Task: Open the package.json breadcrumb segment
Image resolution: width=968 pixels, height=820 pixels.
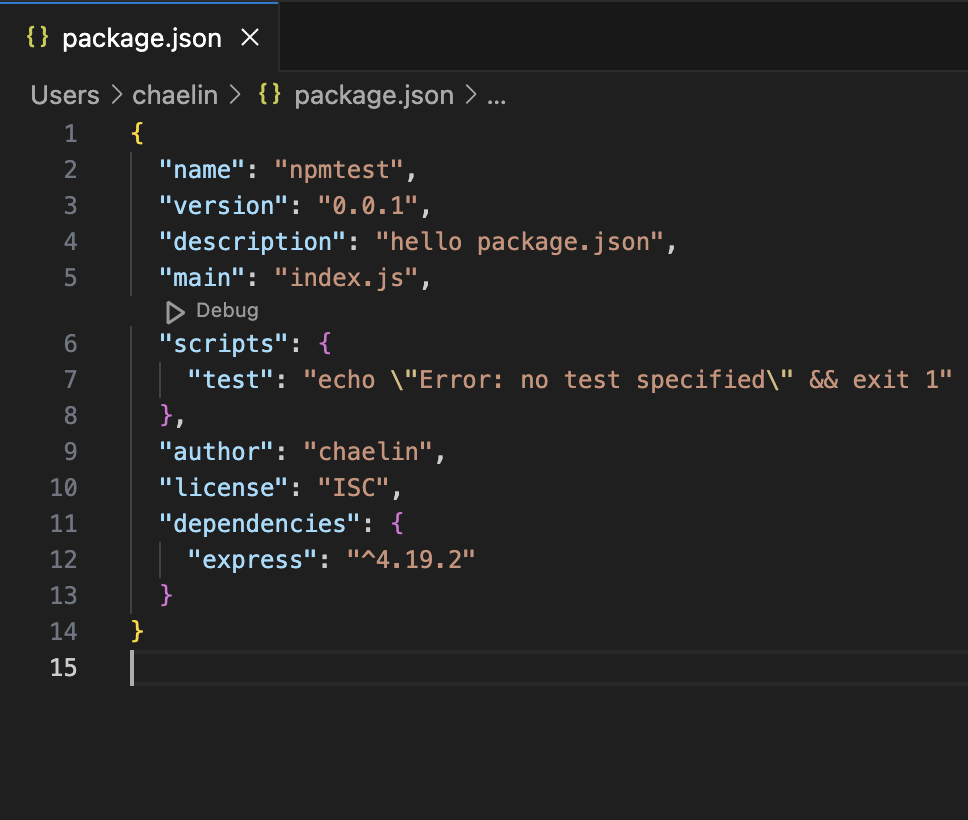Action: tap(373, 95)
